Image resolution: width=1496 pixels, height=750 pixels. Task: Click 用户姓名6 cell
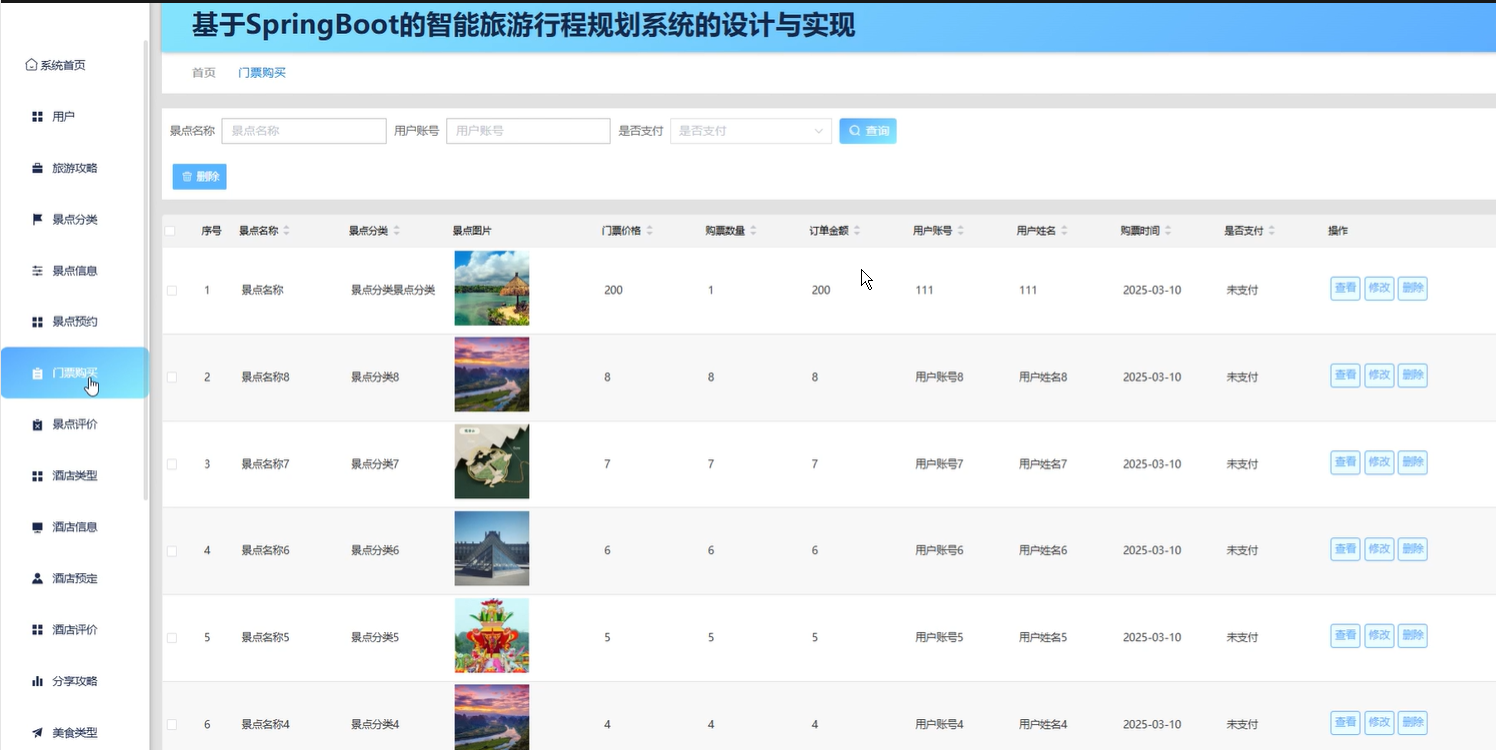point(1043,551)
